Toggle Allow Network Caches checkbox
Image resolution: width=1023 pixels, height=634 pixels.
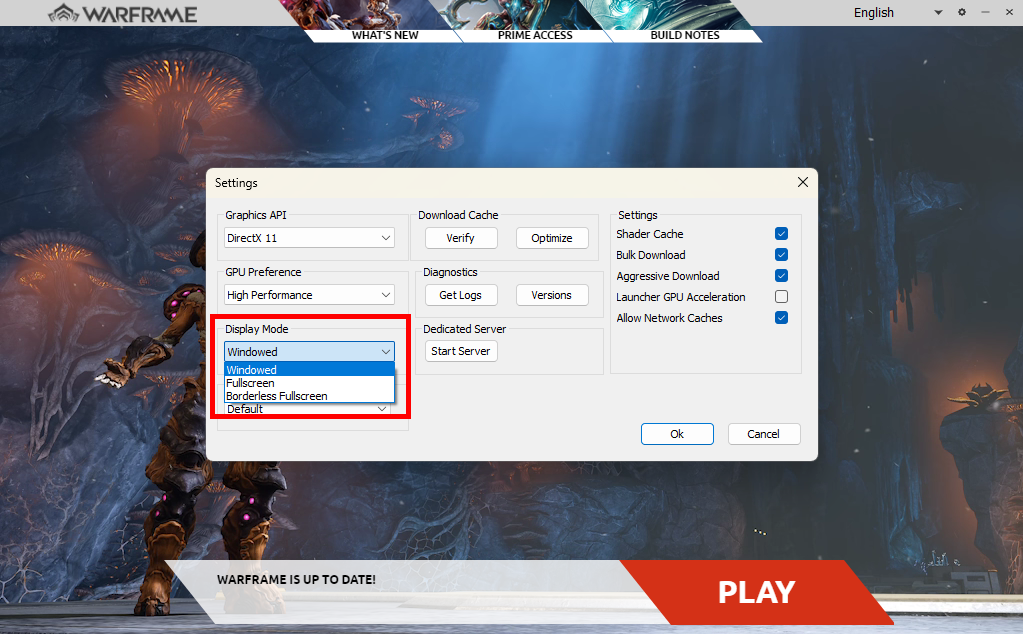(x=781, y=318)
